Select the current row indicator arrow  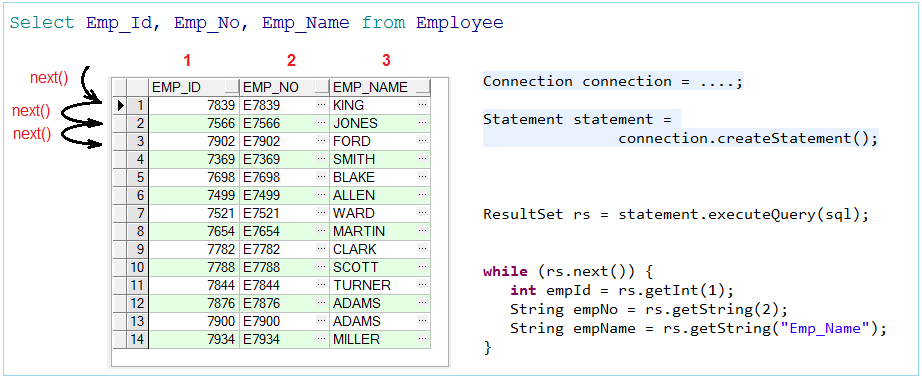coord(121,106)
